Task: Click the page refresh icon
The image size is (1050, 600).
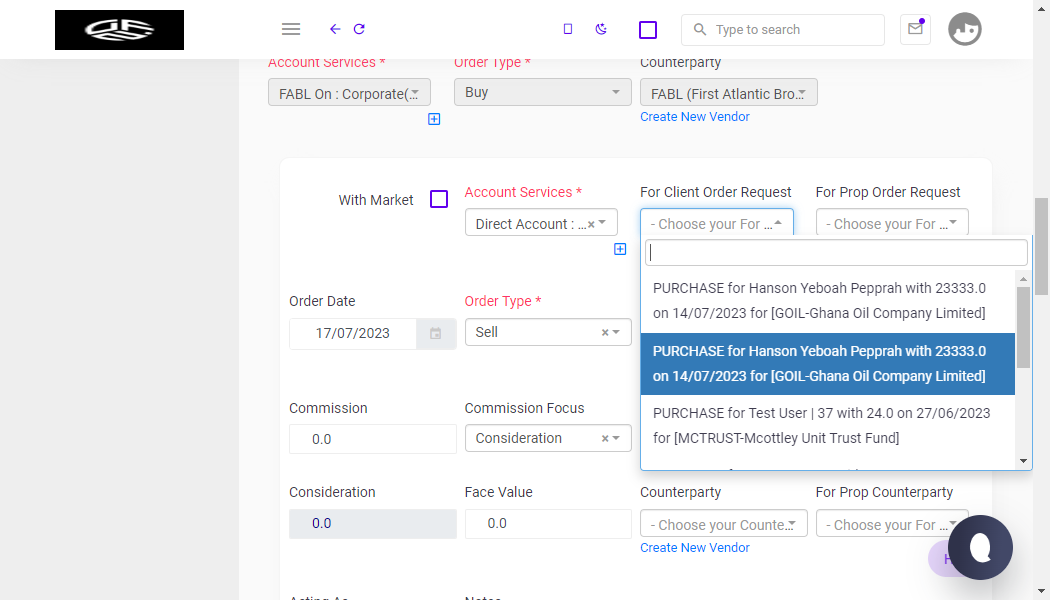Action: [x=359, y=29]
